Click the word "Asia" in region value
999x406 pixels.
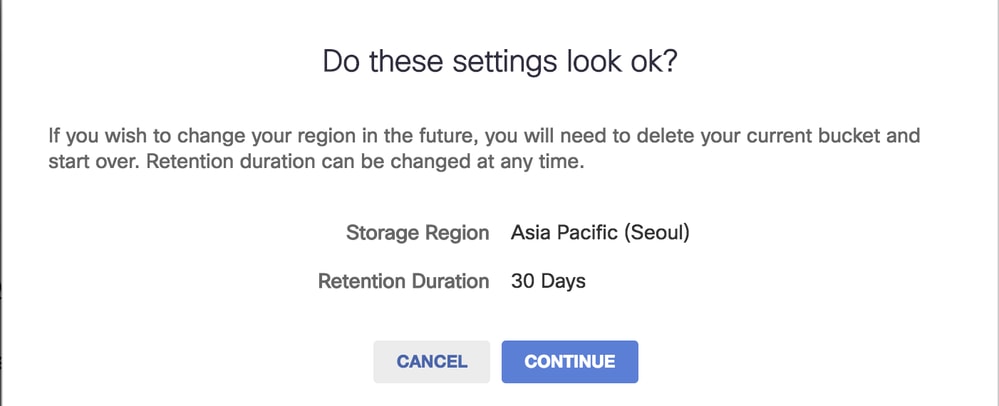point(531,233)
